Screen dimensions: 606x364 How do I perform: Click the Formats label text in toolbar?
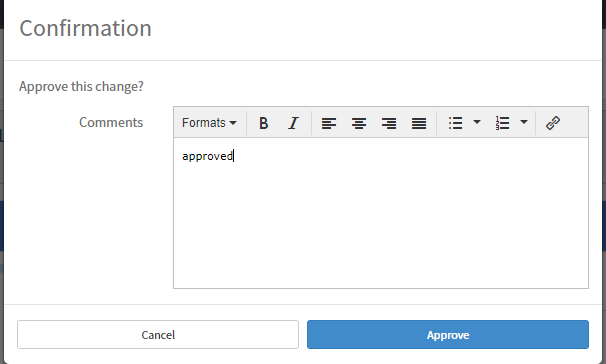[204, 123]
